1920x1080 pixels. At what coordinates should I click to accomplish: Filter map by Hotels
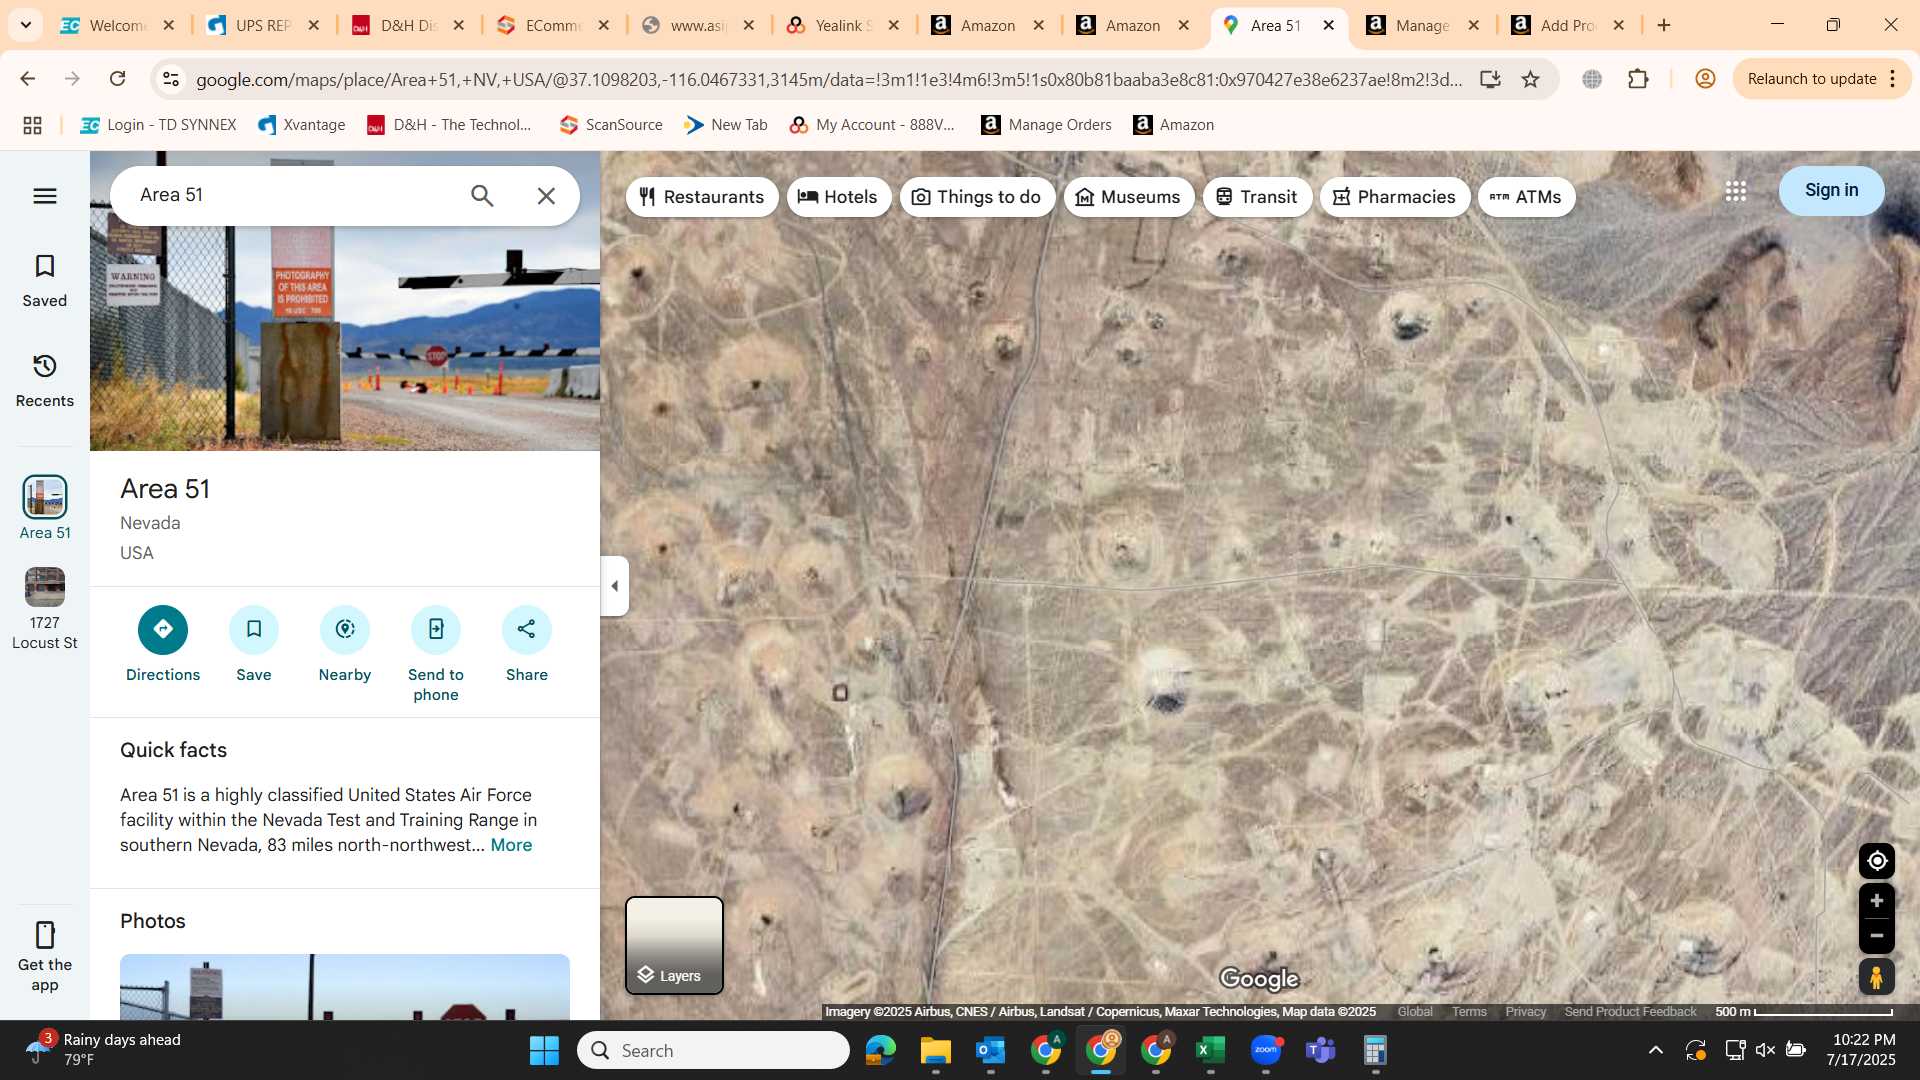click(839, 197)
